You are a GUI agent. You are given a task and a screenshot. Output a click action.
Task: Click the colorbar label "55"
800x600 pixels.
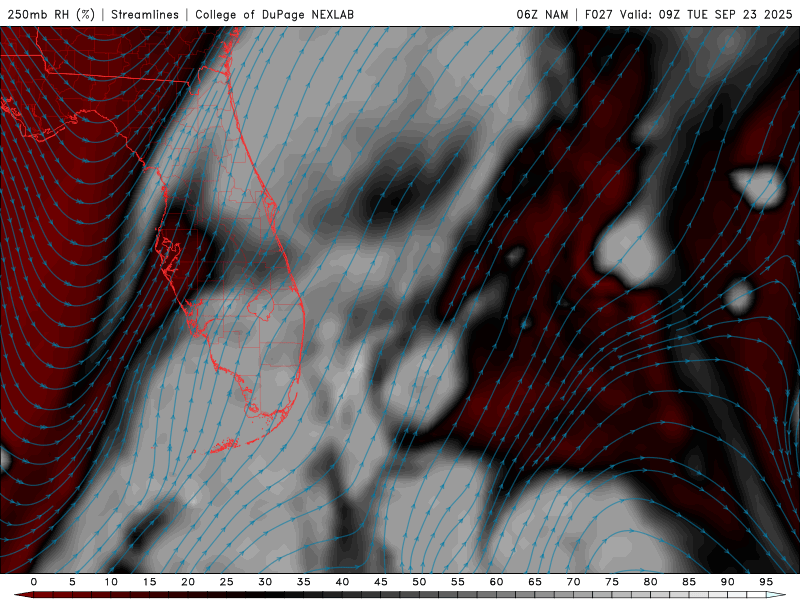click(458, 582)
